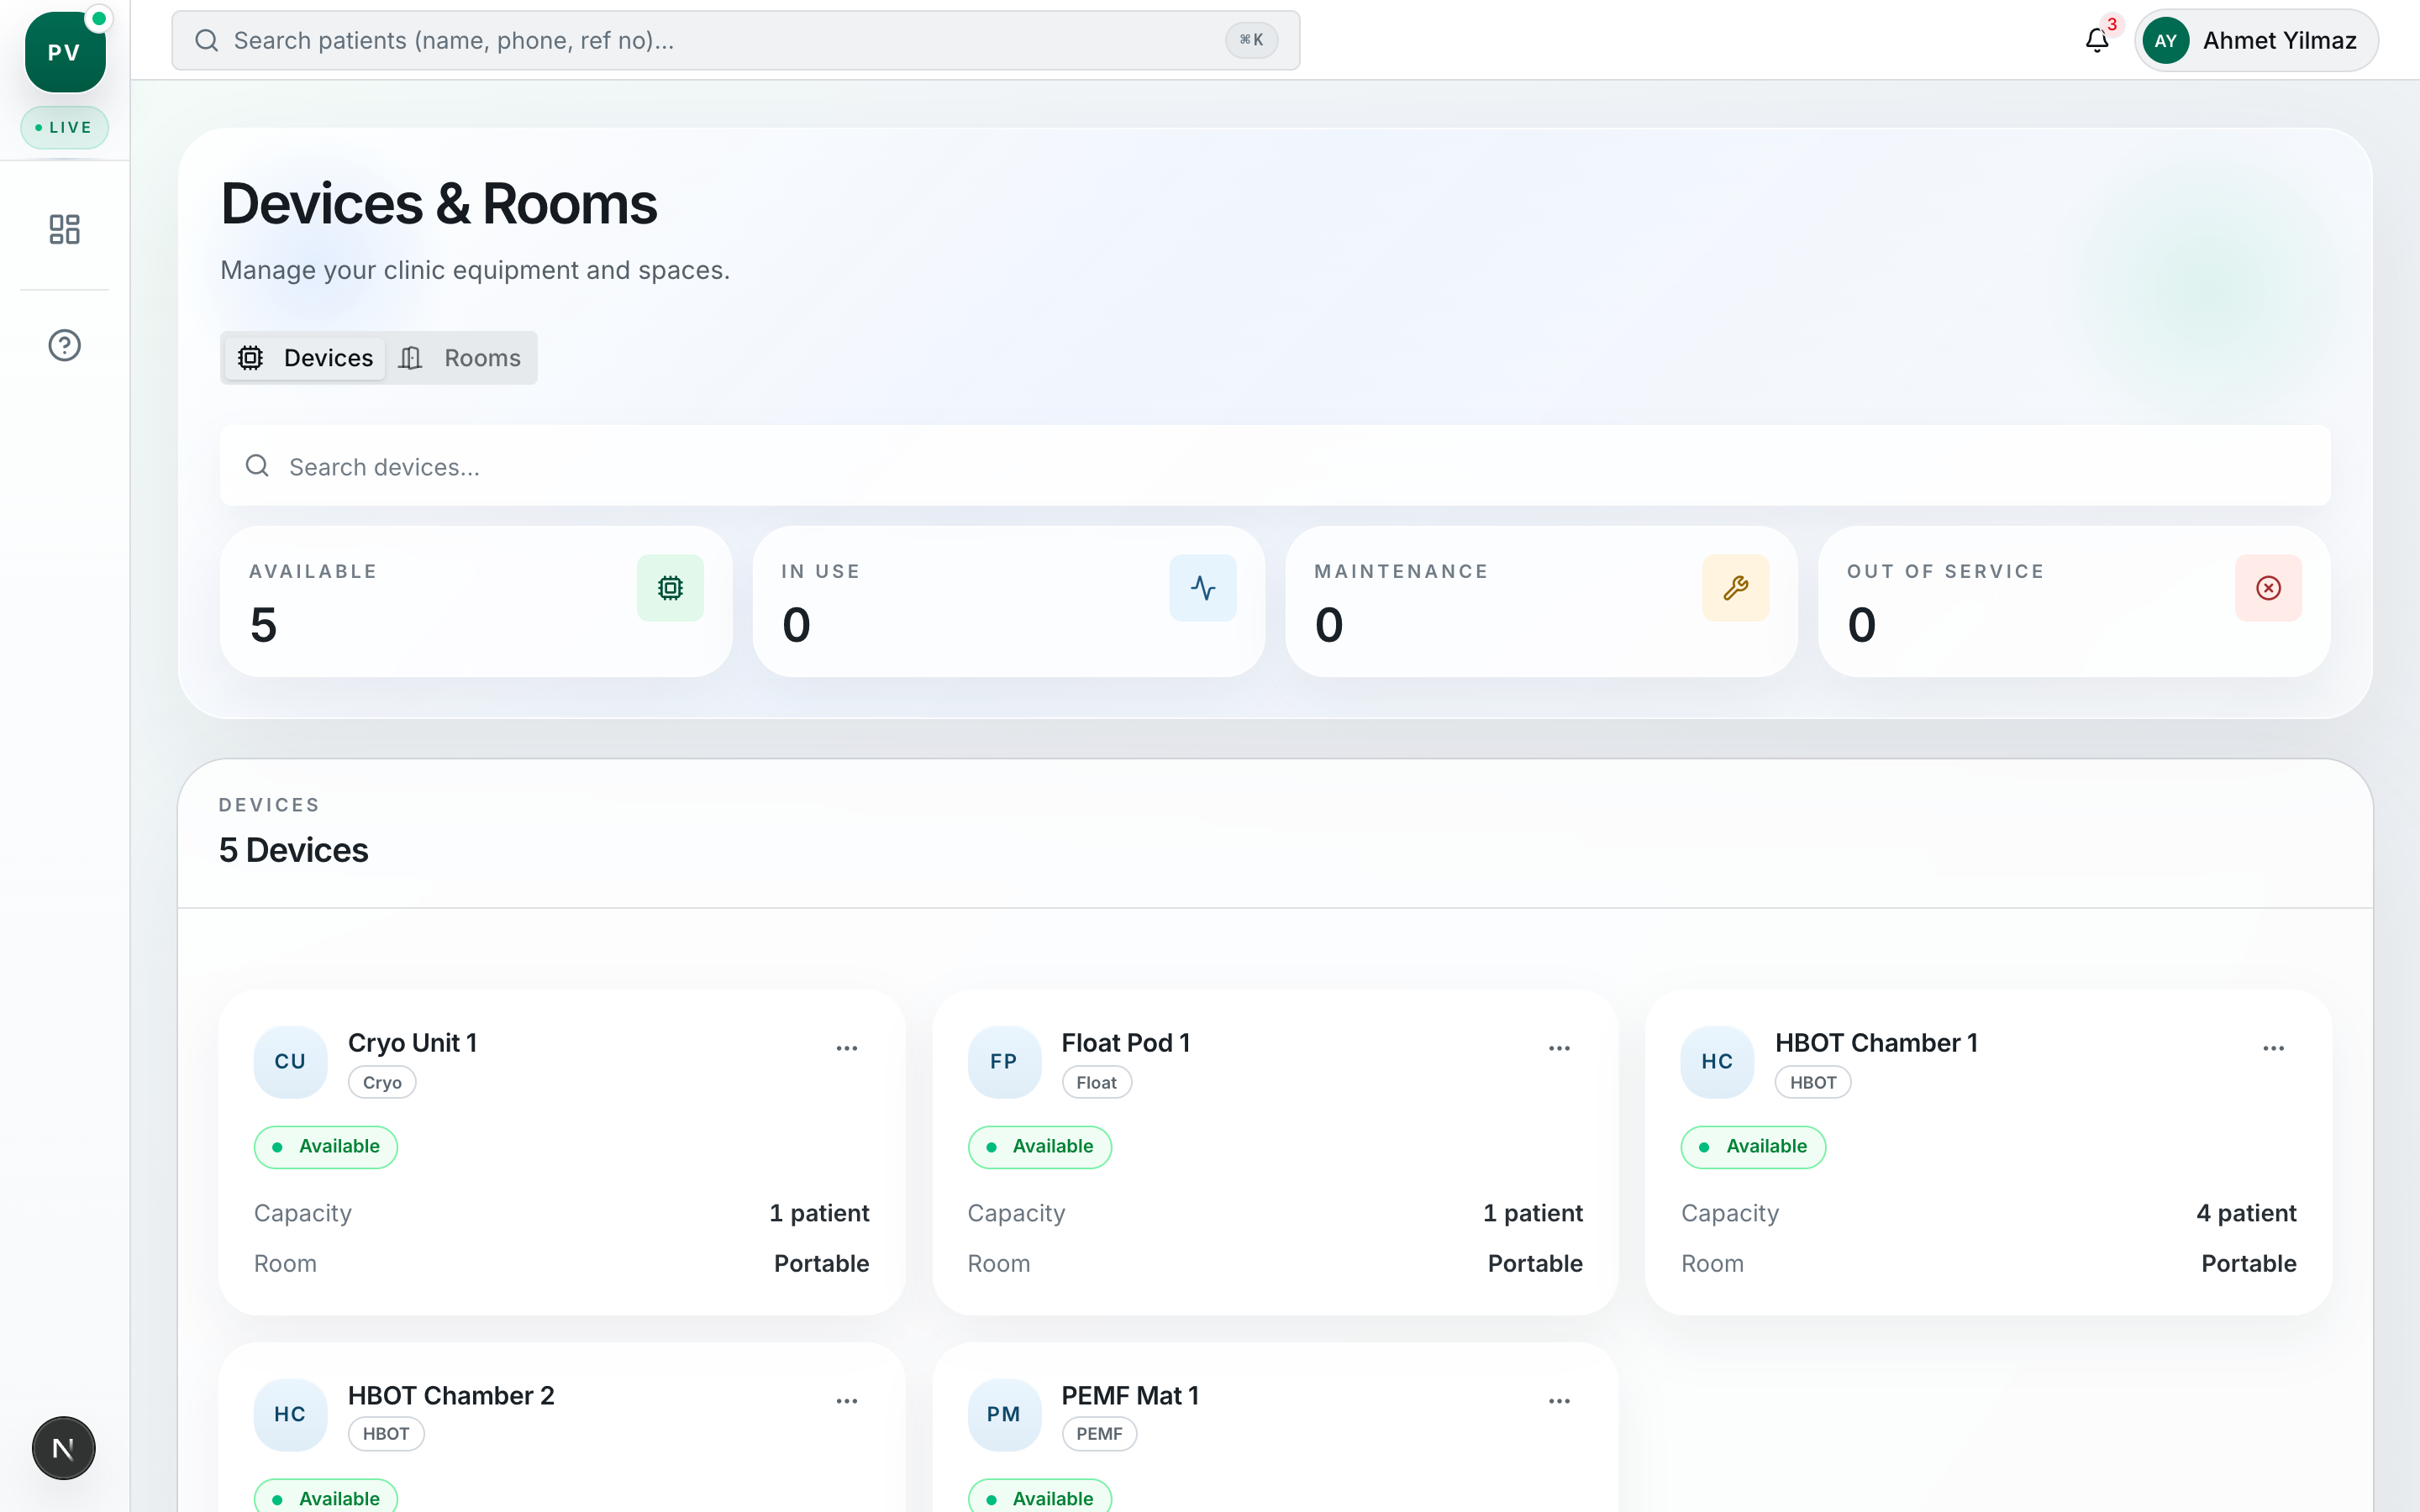Click the Available stat card
The width and height of the screenshot is (2420, 1512).
pos(476,602)
